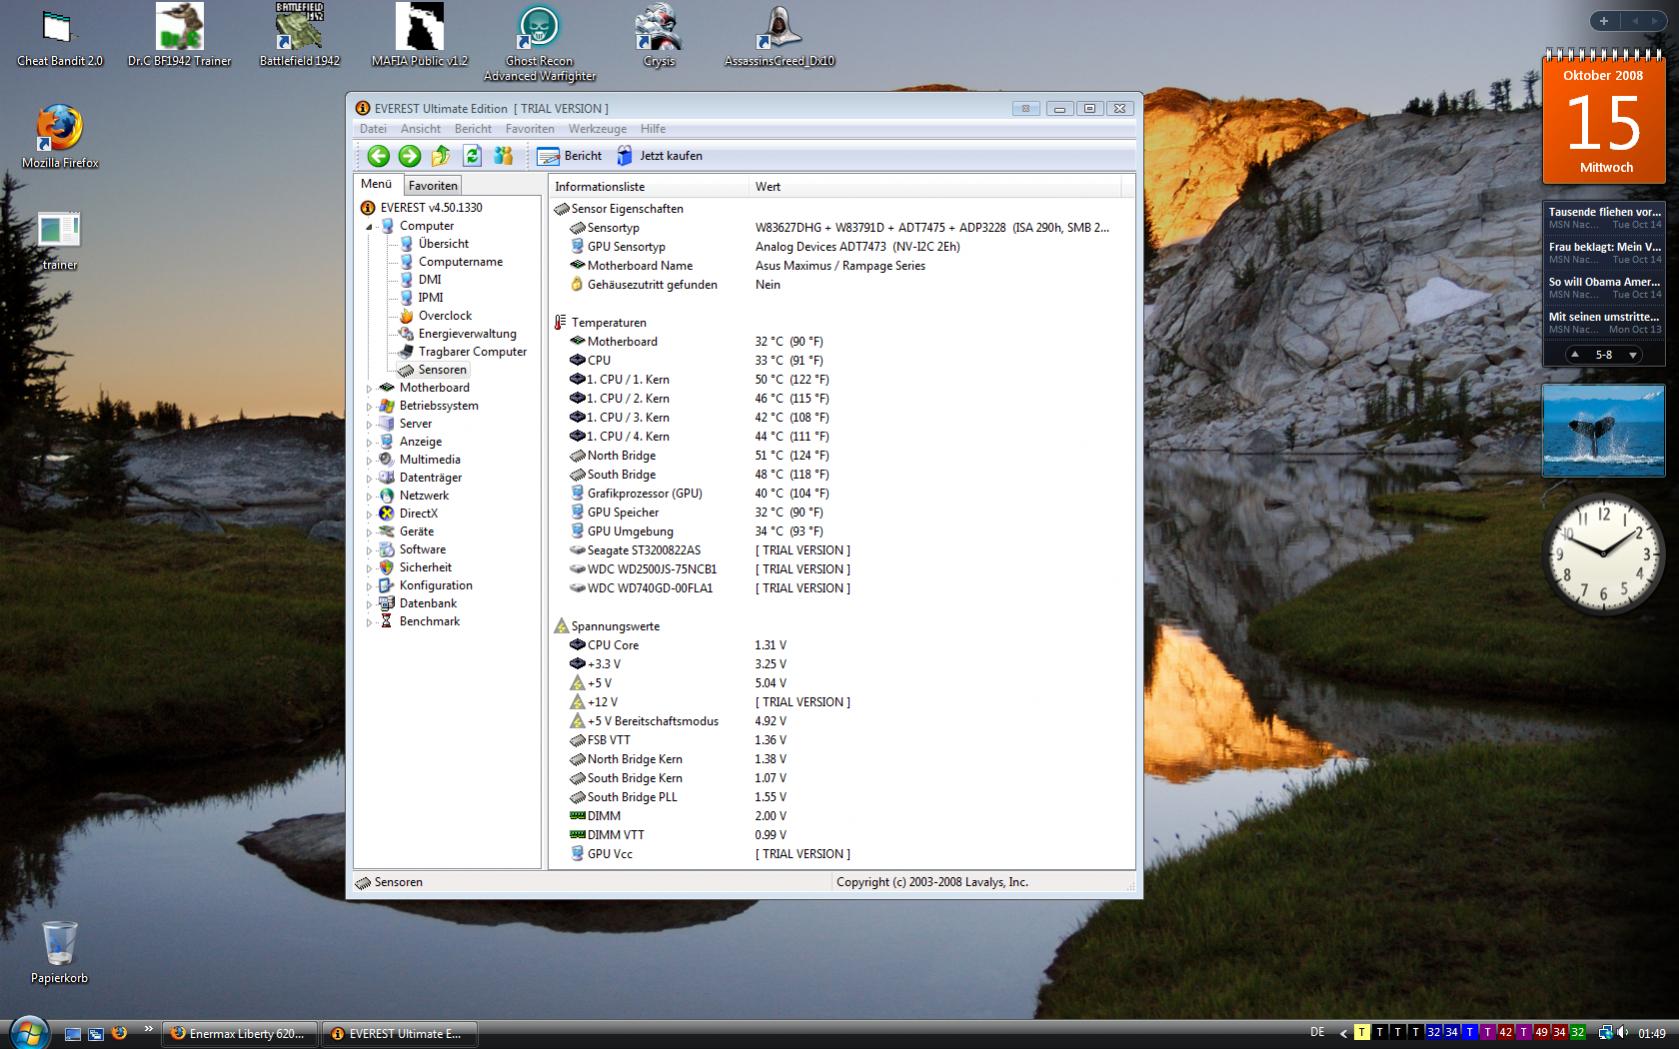
Task: Select the Papierkorb recycle bin icon
Action: tap(60, 952)
